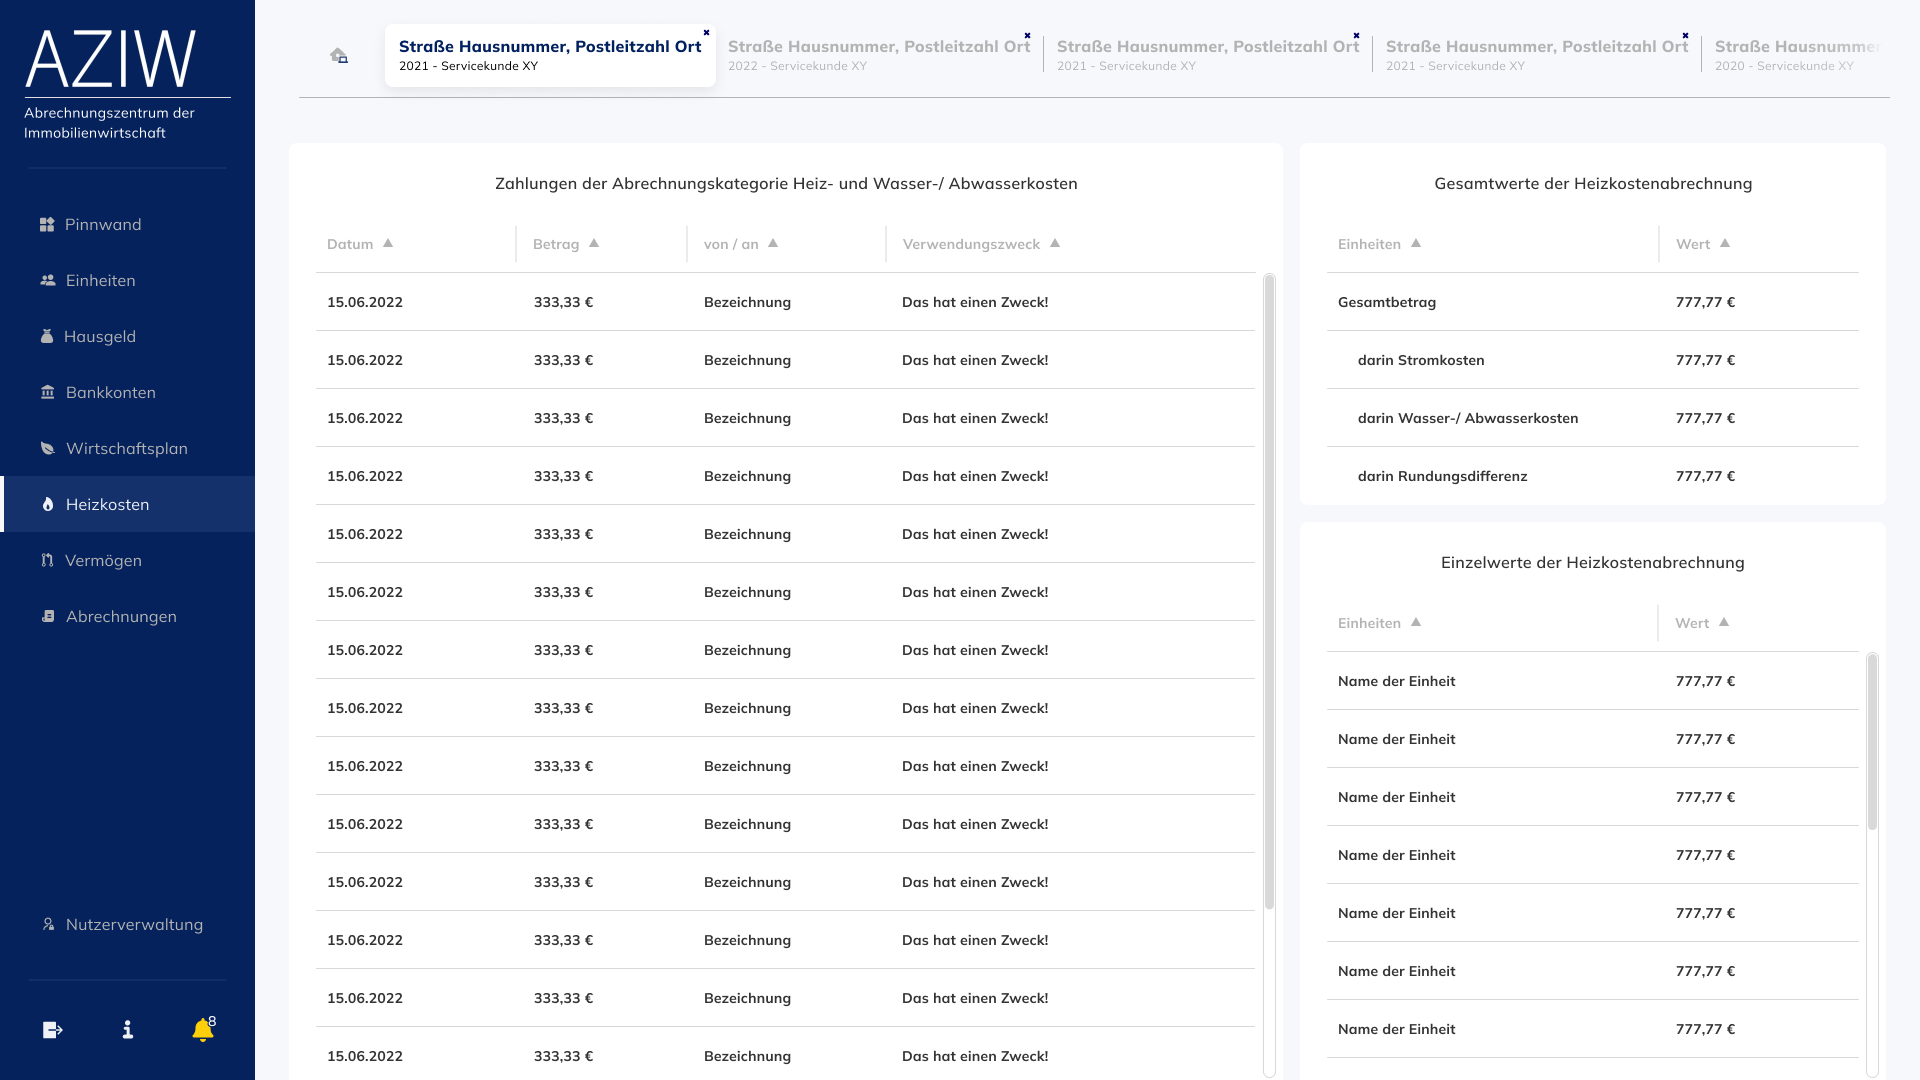The image size is (1920, 1080).
Task: Go to Nutzerverwaltung section
Action: click(134, 925)
